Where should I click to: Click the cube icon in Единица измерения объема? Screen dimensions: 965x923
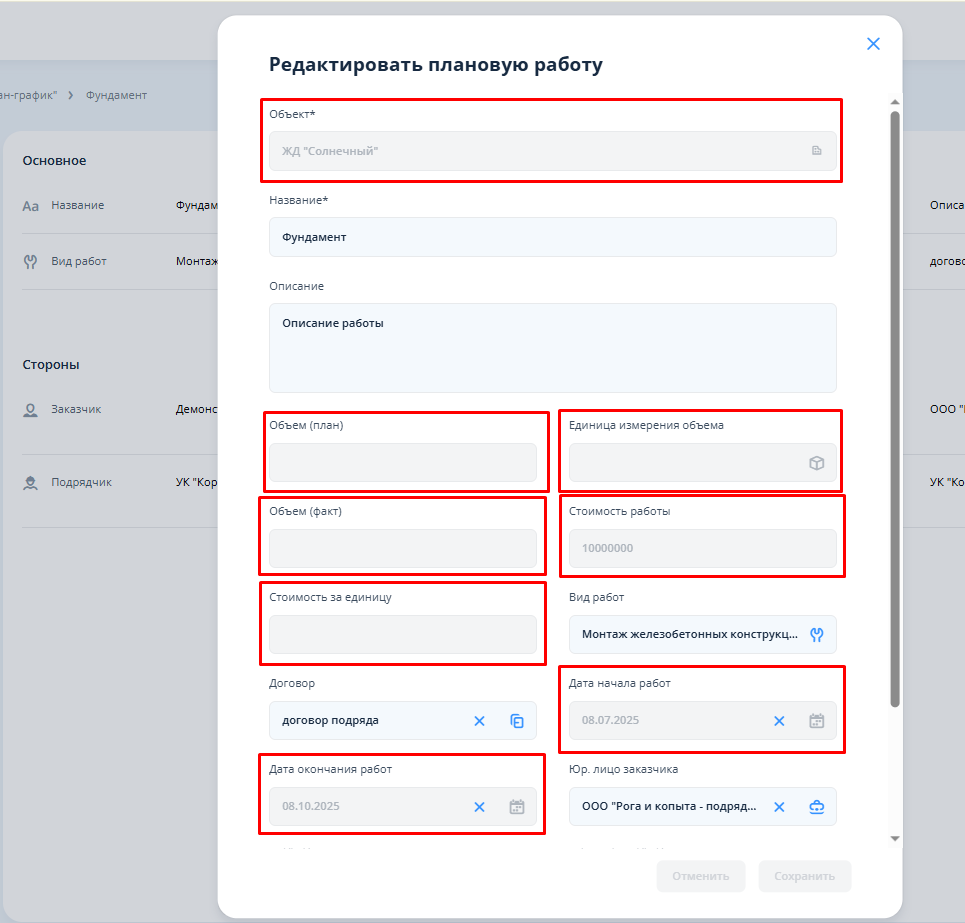pos(816,463)
